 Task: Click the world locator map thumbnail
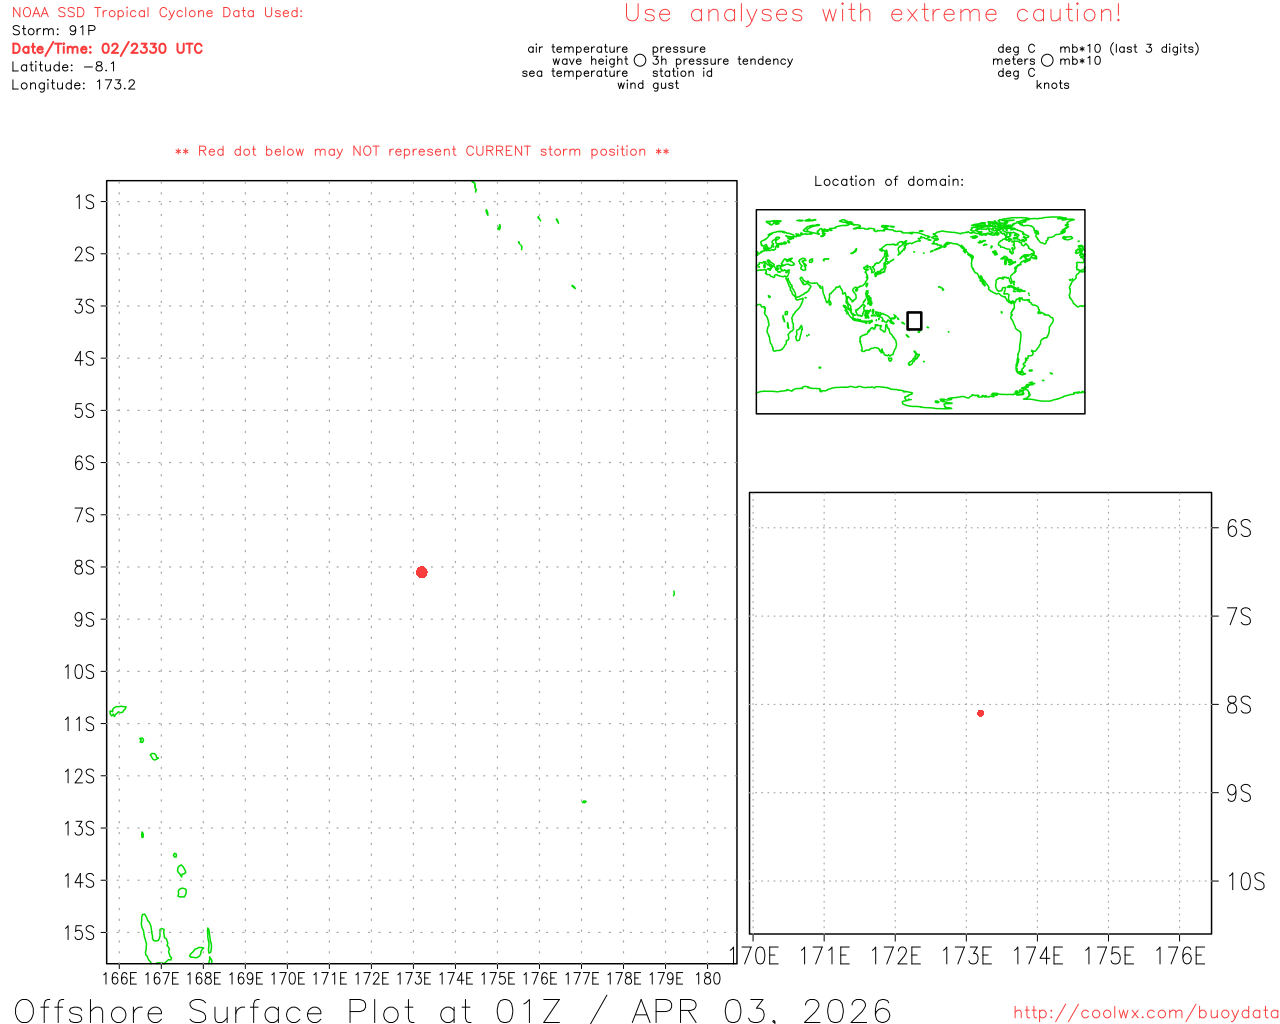tap(920, 312)
